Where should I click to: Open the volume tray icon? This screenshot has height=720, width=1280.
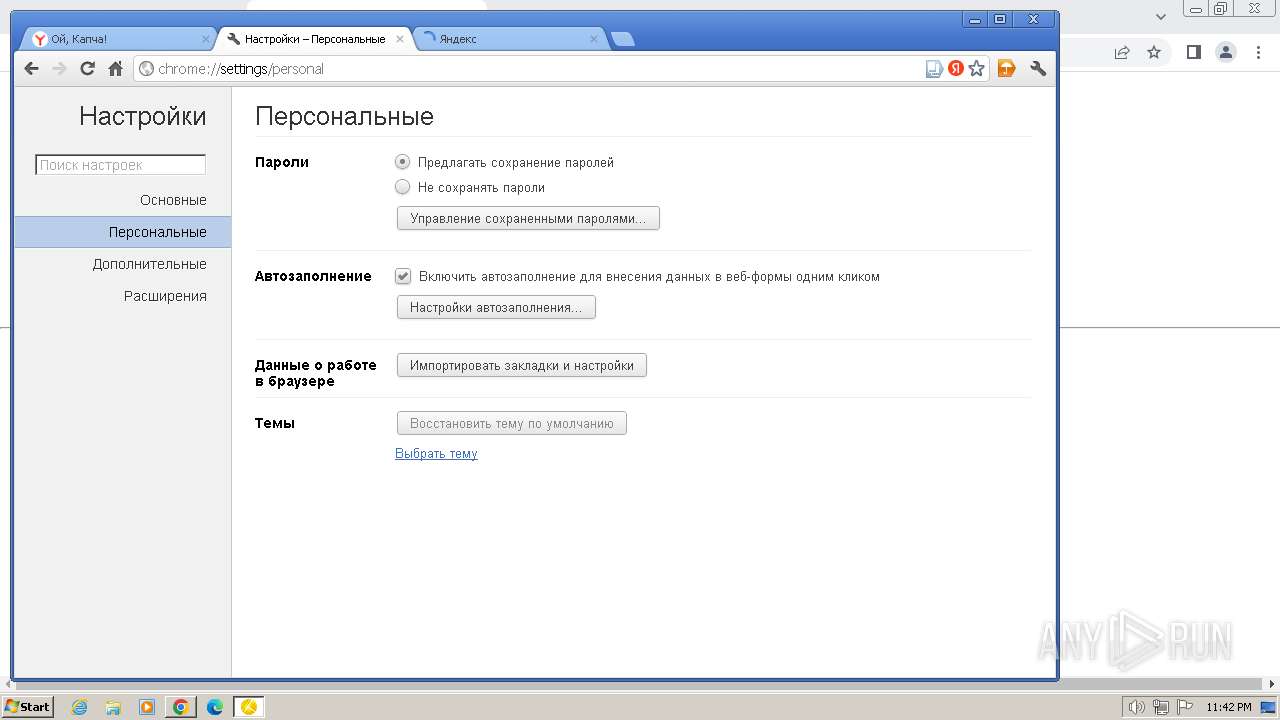point(1137,707)
